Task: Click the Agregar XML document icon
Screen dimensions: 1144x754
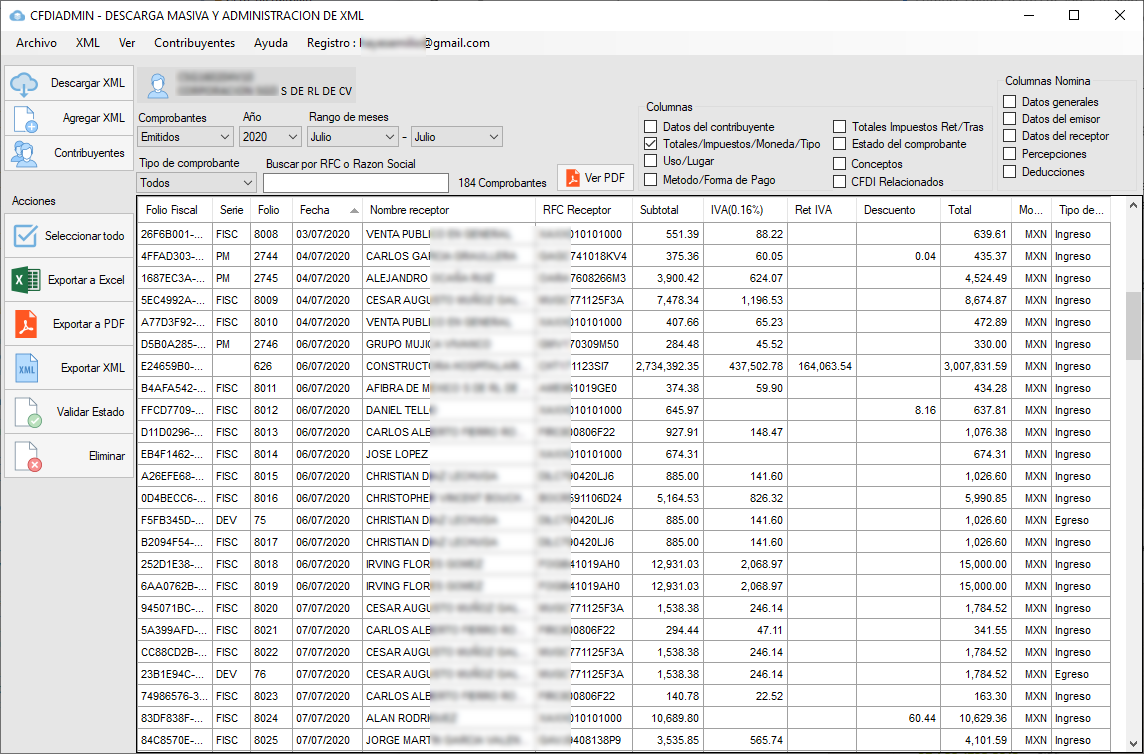Action: [24, 119]
